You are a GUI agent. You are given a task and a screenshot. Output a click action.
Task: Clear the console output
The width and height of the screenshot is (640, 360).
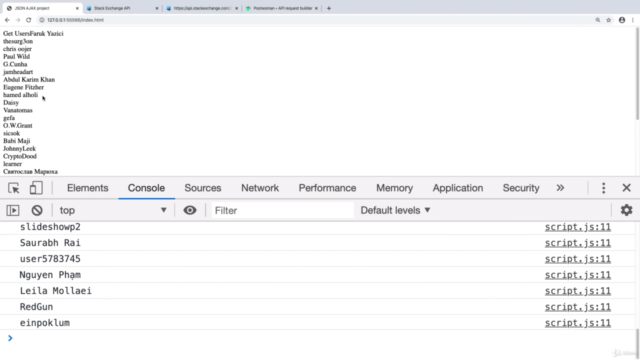(x=37, y=211)
